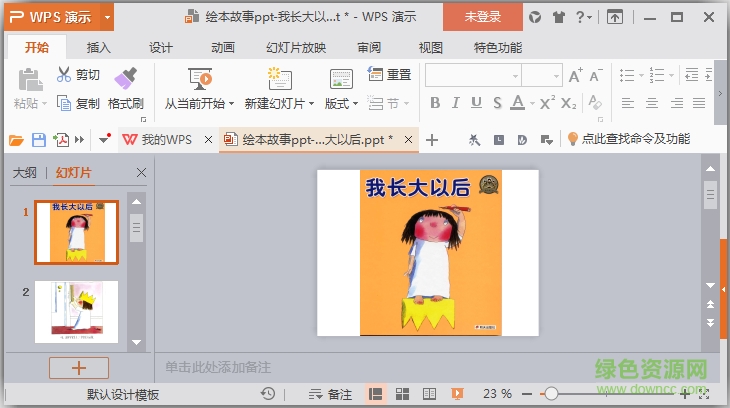Toggle Italic text formatting

pyautogui.click(x=455, y=103)
